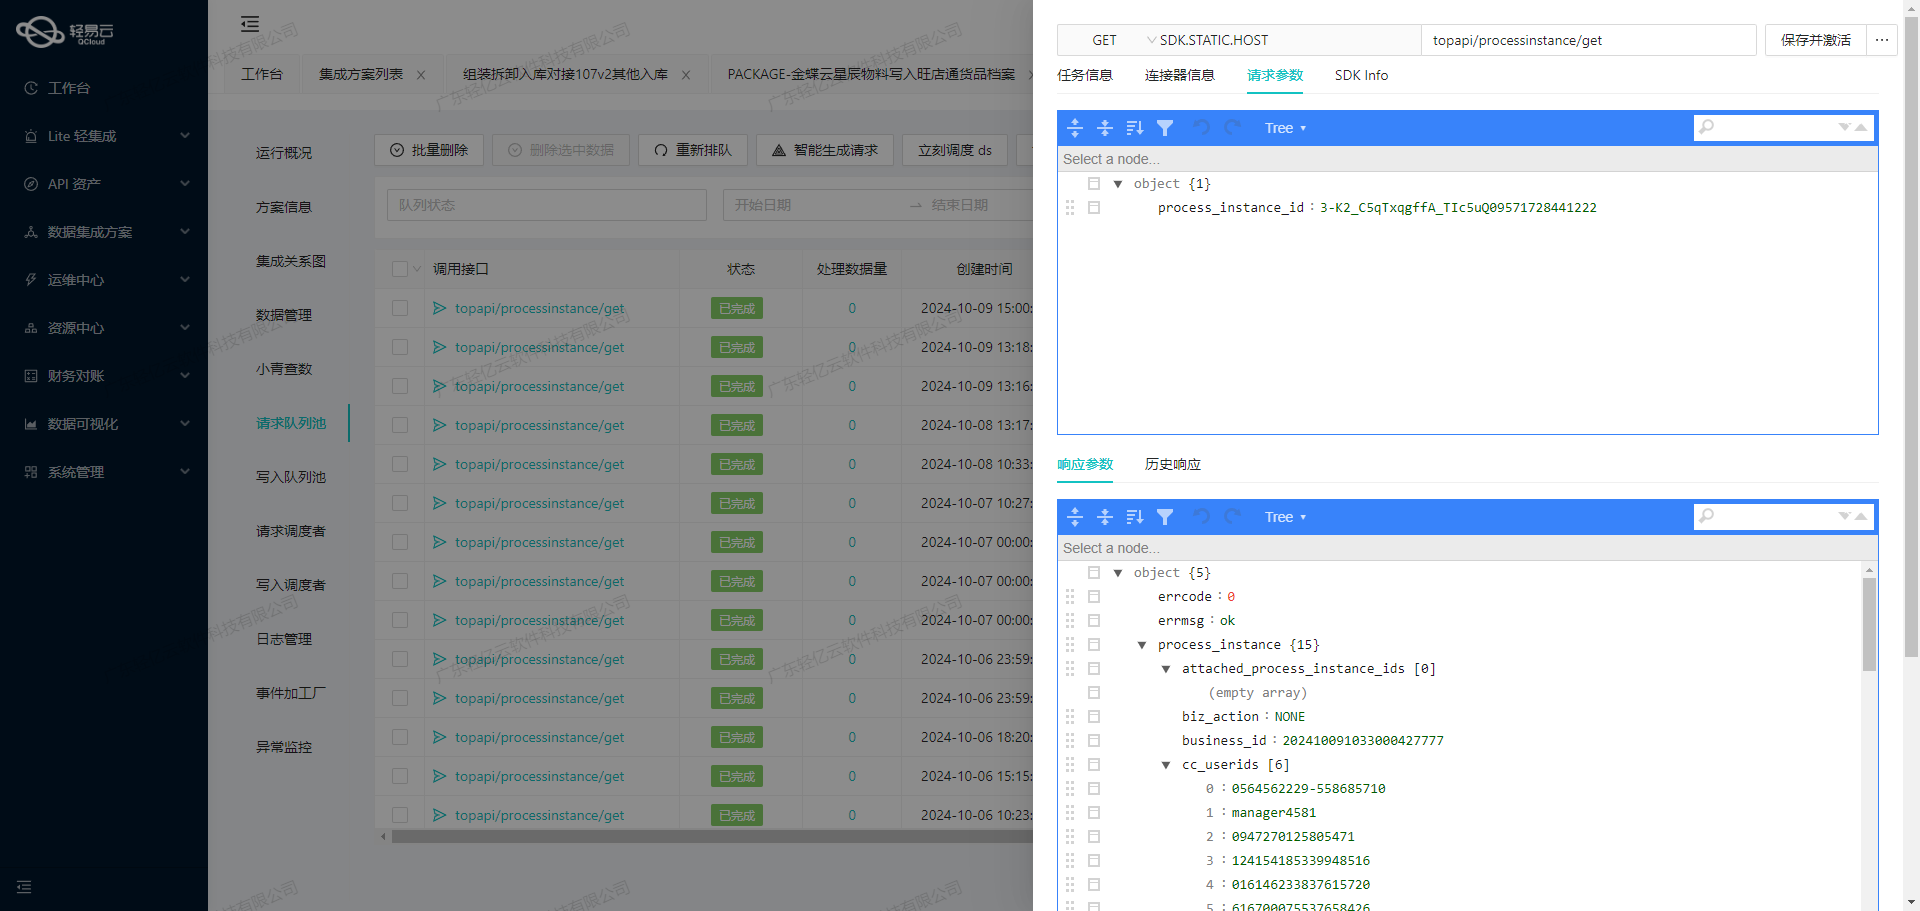Check the row created 2024-10-06 18:20
The width and height of the screenshot is (1920, 911).
click(x=400, y=737)
